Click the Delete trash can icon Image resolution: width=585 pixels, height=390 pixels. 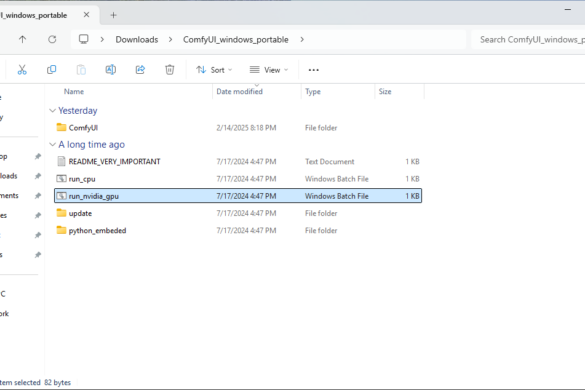pyautogui.click(x=170, y=70)
